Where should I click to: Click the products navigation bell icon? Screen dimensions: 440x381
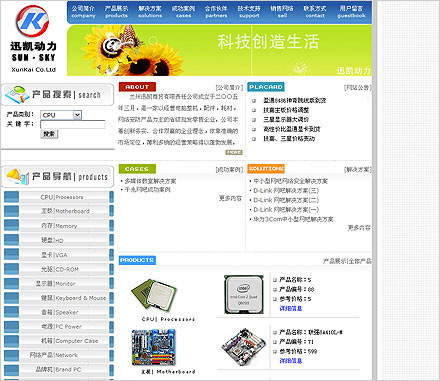(x=16, y=176)
